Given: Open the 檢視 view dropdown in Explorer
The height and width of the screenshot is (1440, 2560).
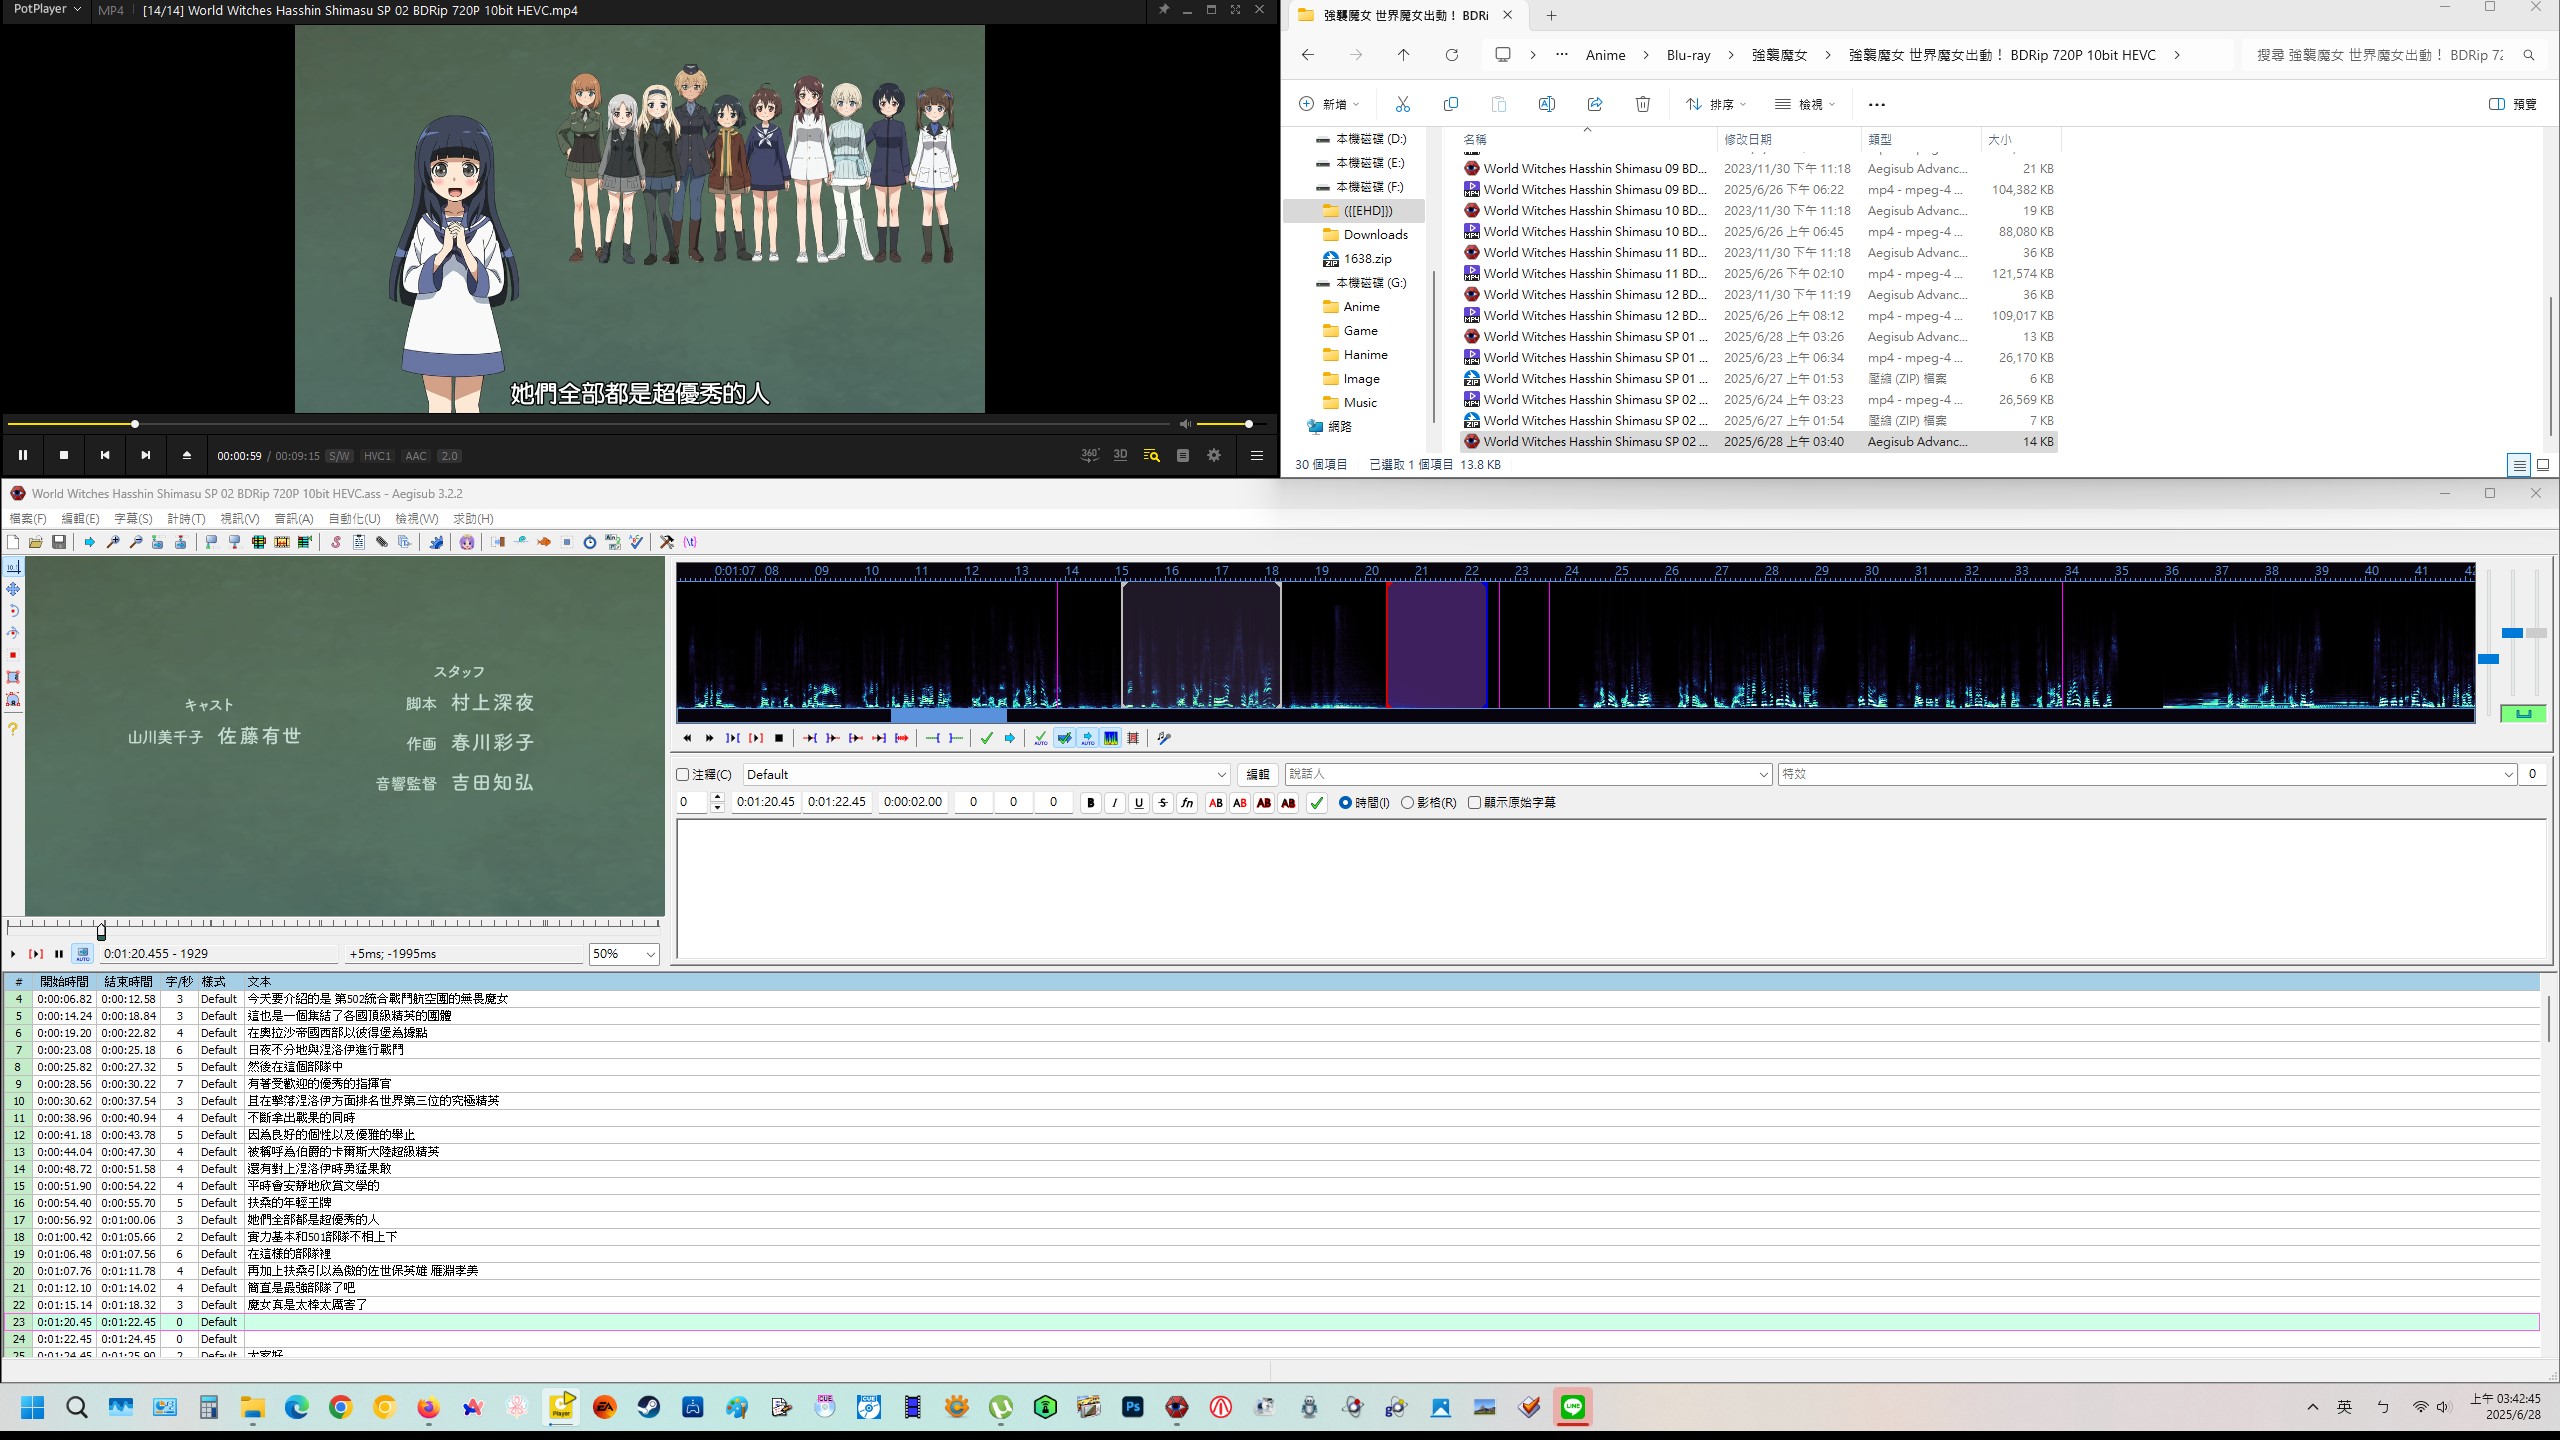Looking at the screenshot, I should click(x=1805, y=104).
